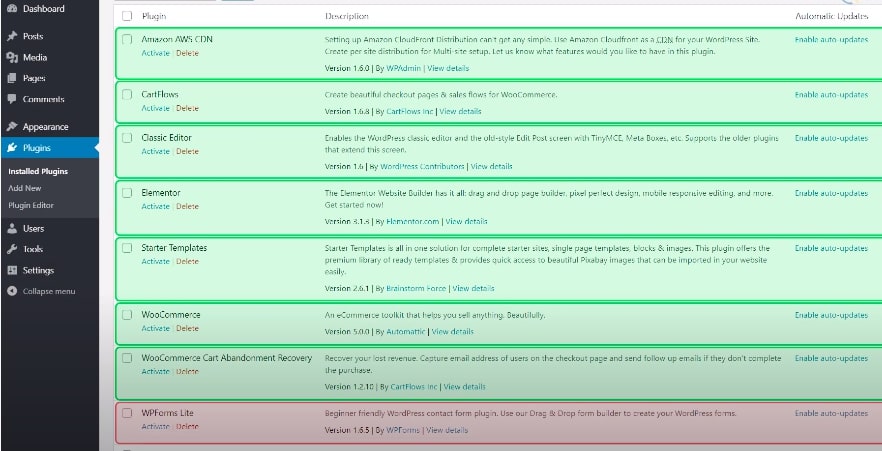This screenshot has height=451, width=882.
Task: Check the WPForms Lite checkbox
Action: (x=127, y=413)
